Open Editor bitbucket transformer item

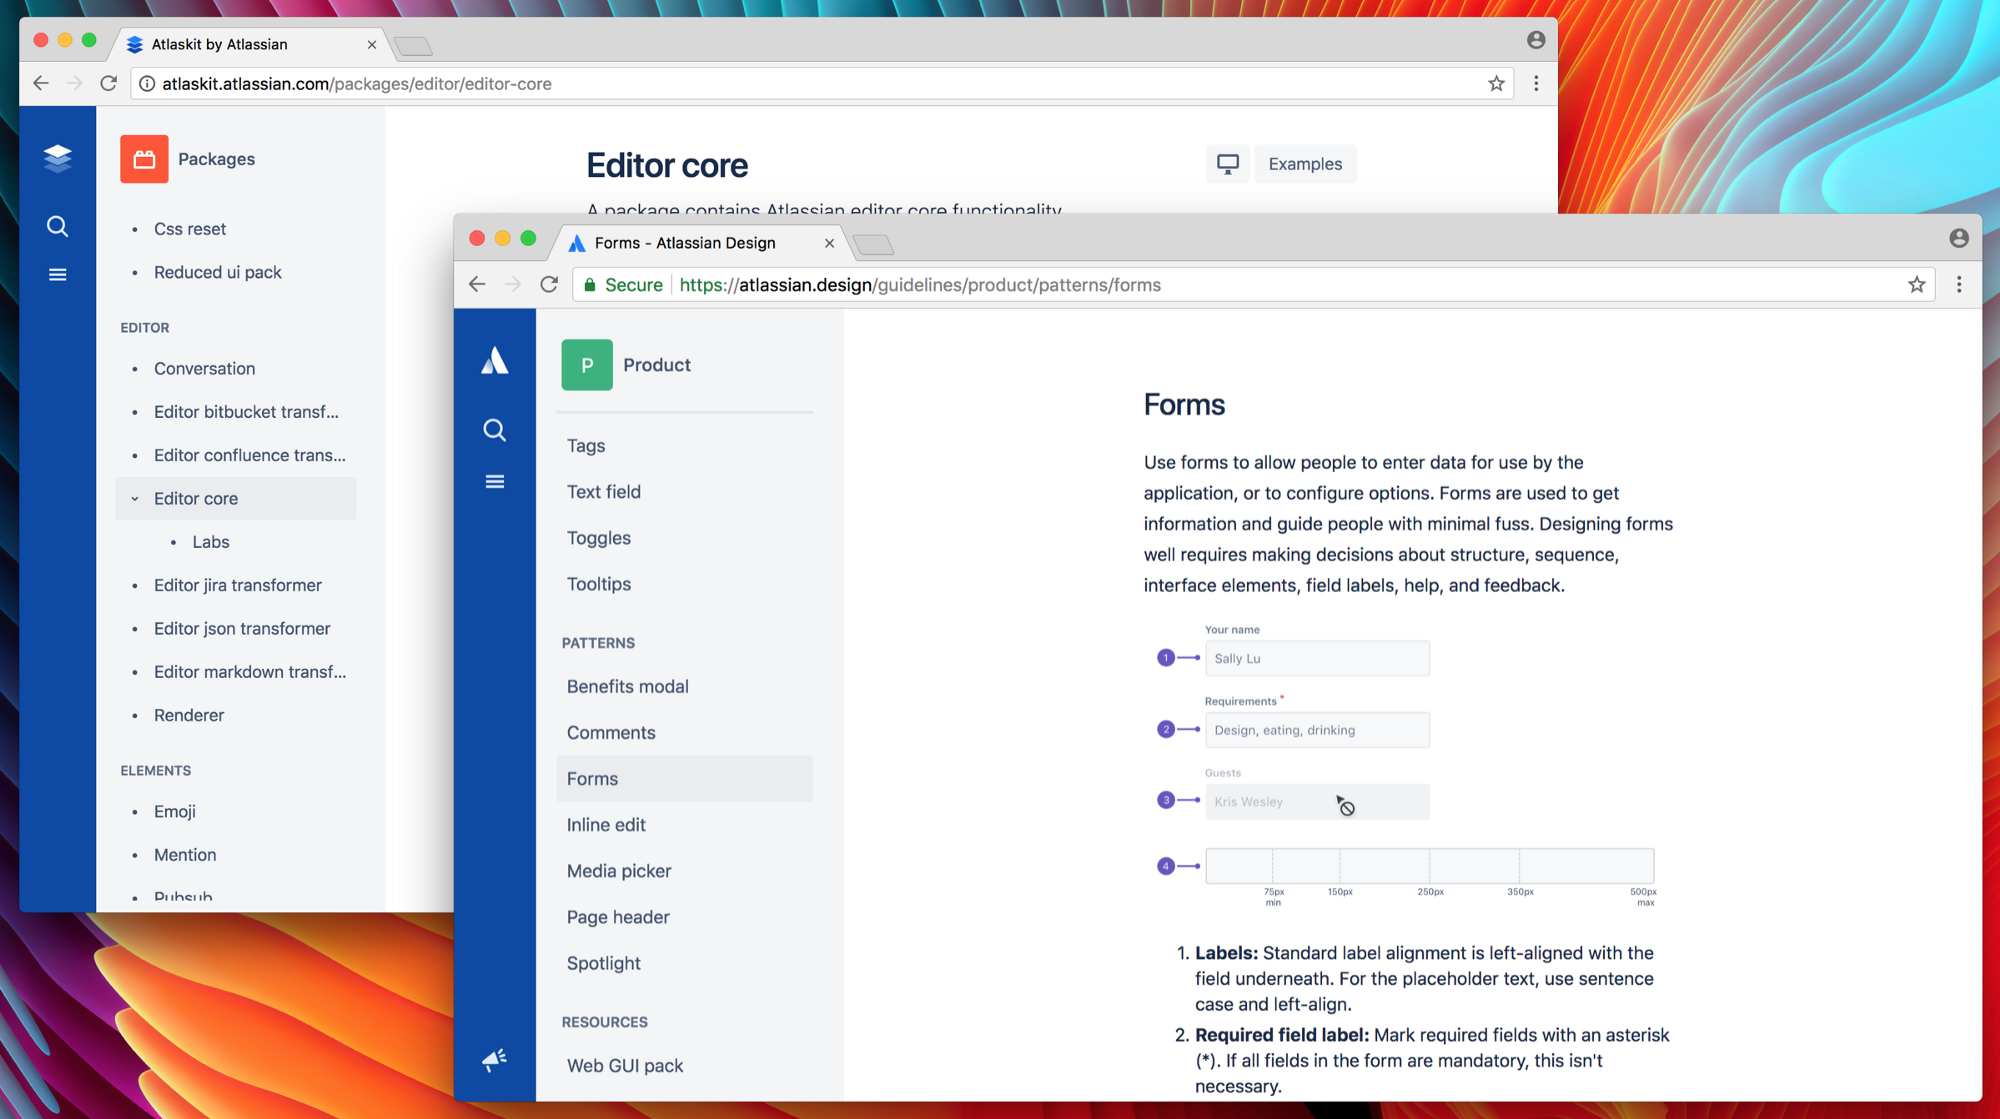(246, 412)
